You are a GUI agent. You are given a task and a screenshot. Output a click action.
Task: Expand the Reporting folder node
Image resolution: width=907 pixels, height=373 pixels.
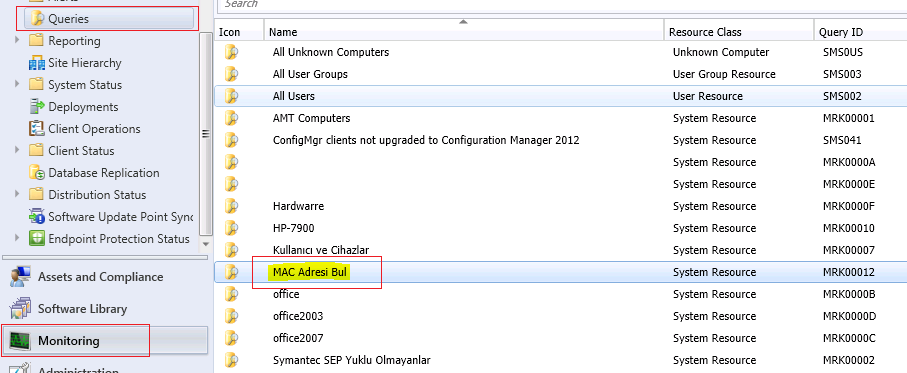coord(17,40)
